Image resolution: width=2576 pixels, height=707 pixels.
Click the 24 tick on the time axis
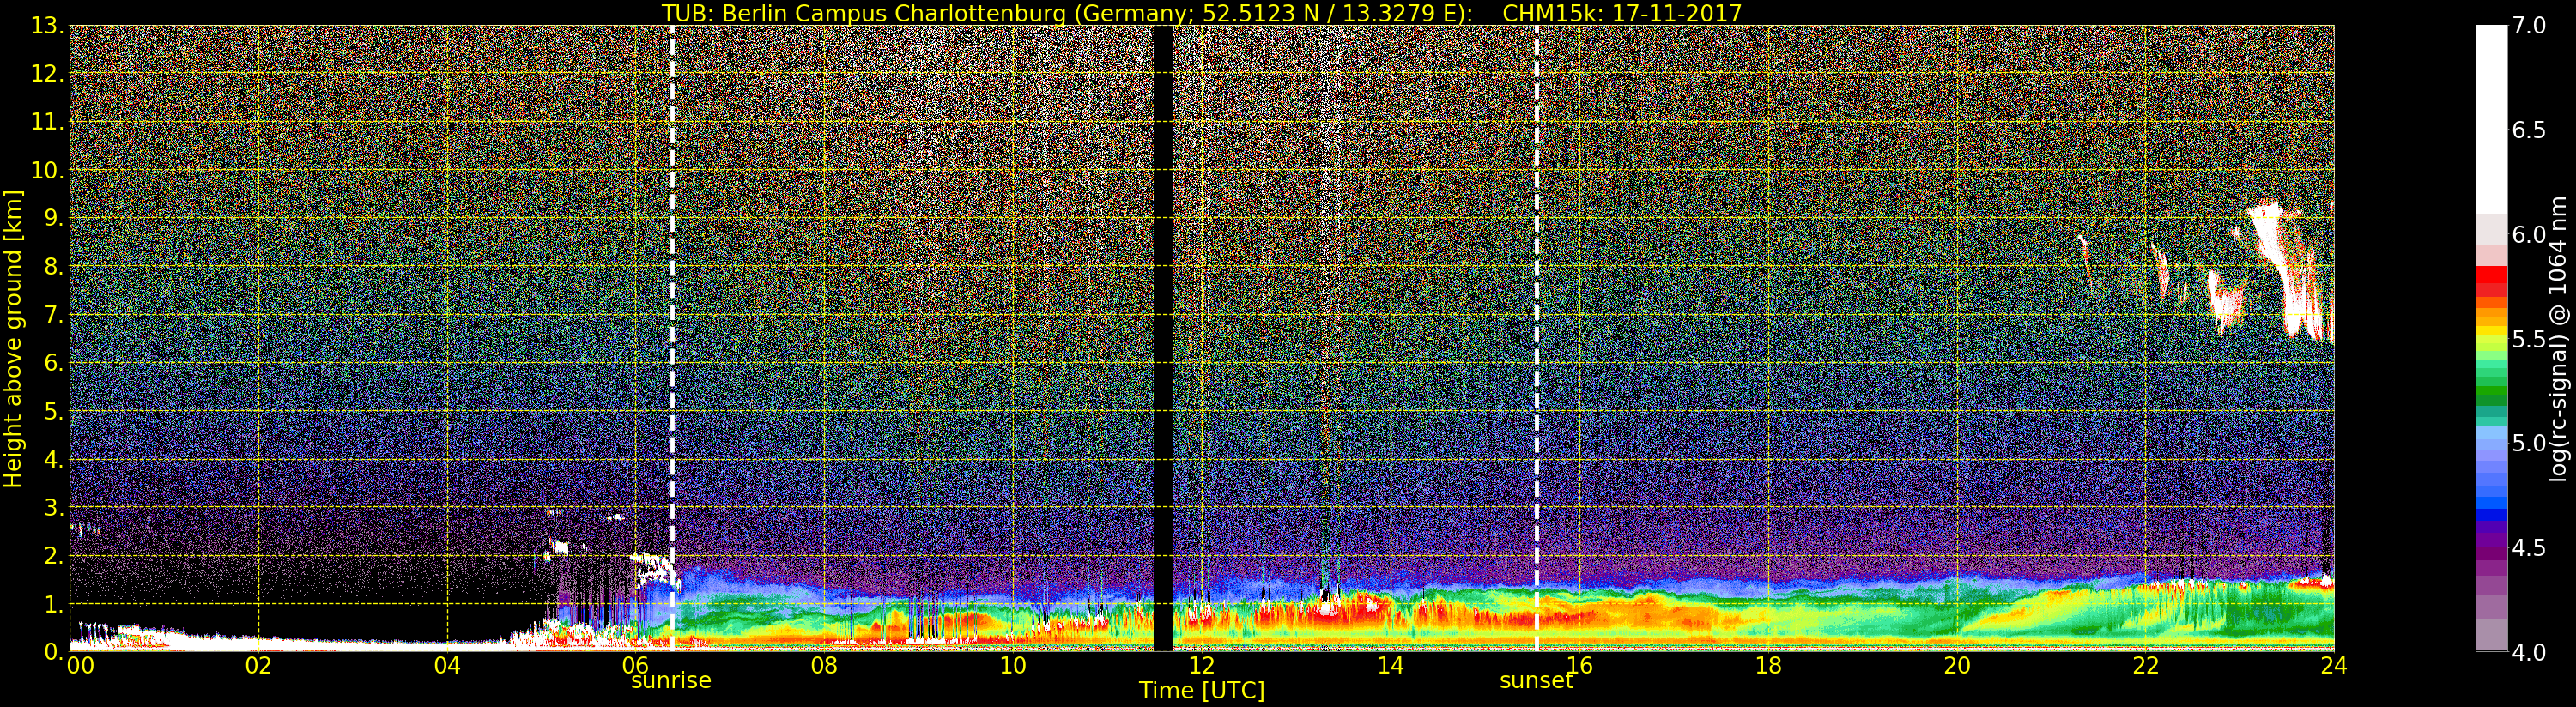pos(2333,666)
